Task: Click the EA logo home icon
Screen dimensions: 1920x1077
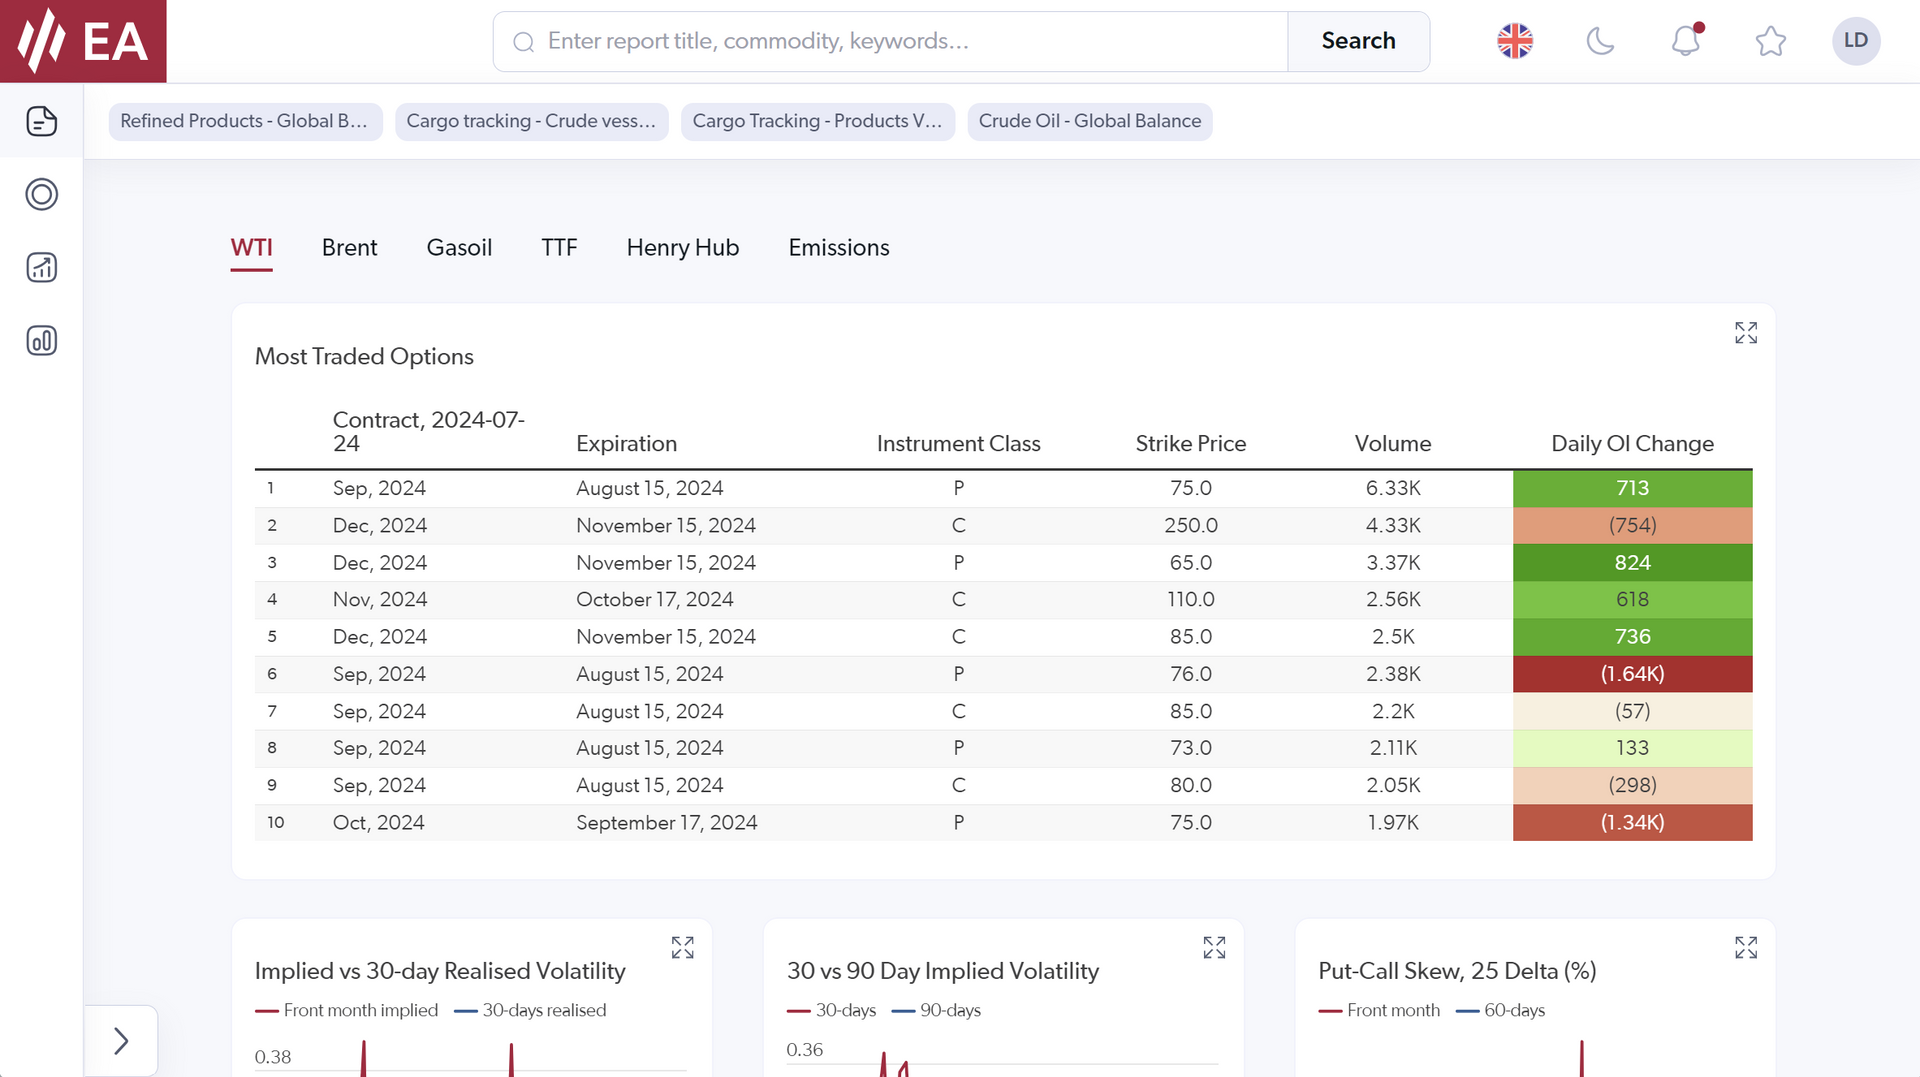Action: click(x=83, y=41)
